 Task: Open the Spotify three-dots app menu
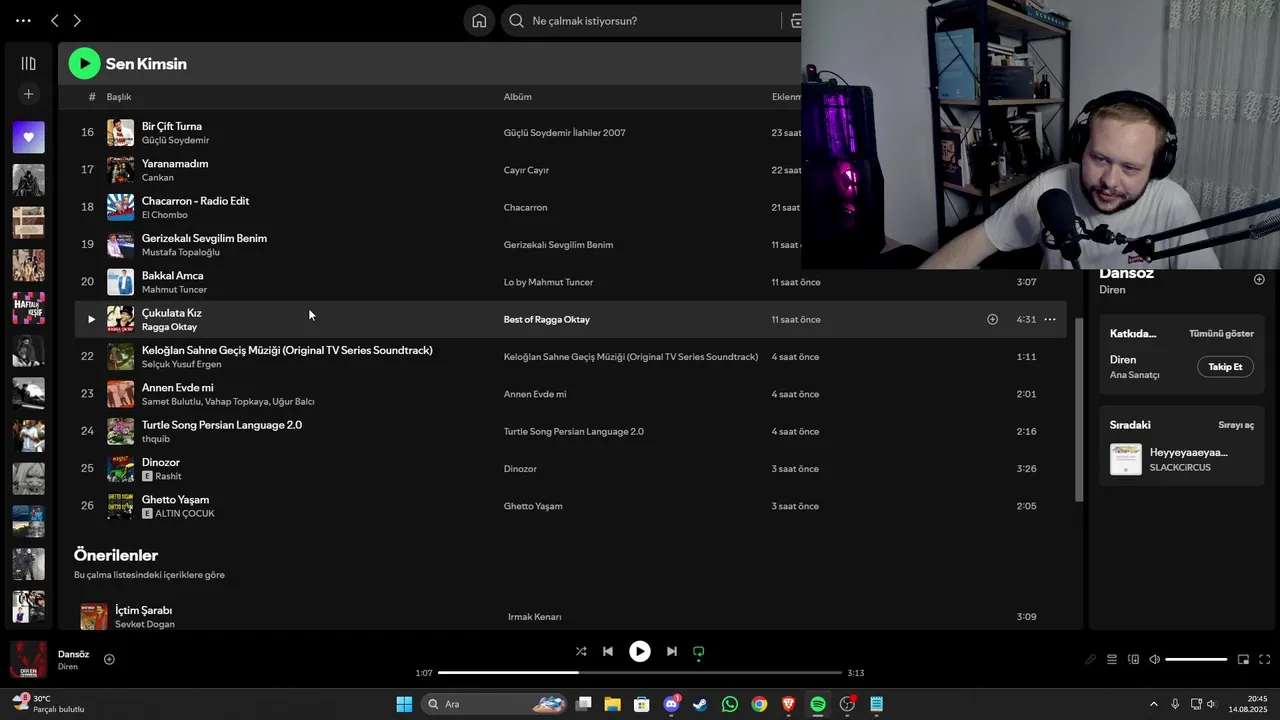click(x=23, y=21)
